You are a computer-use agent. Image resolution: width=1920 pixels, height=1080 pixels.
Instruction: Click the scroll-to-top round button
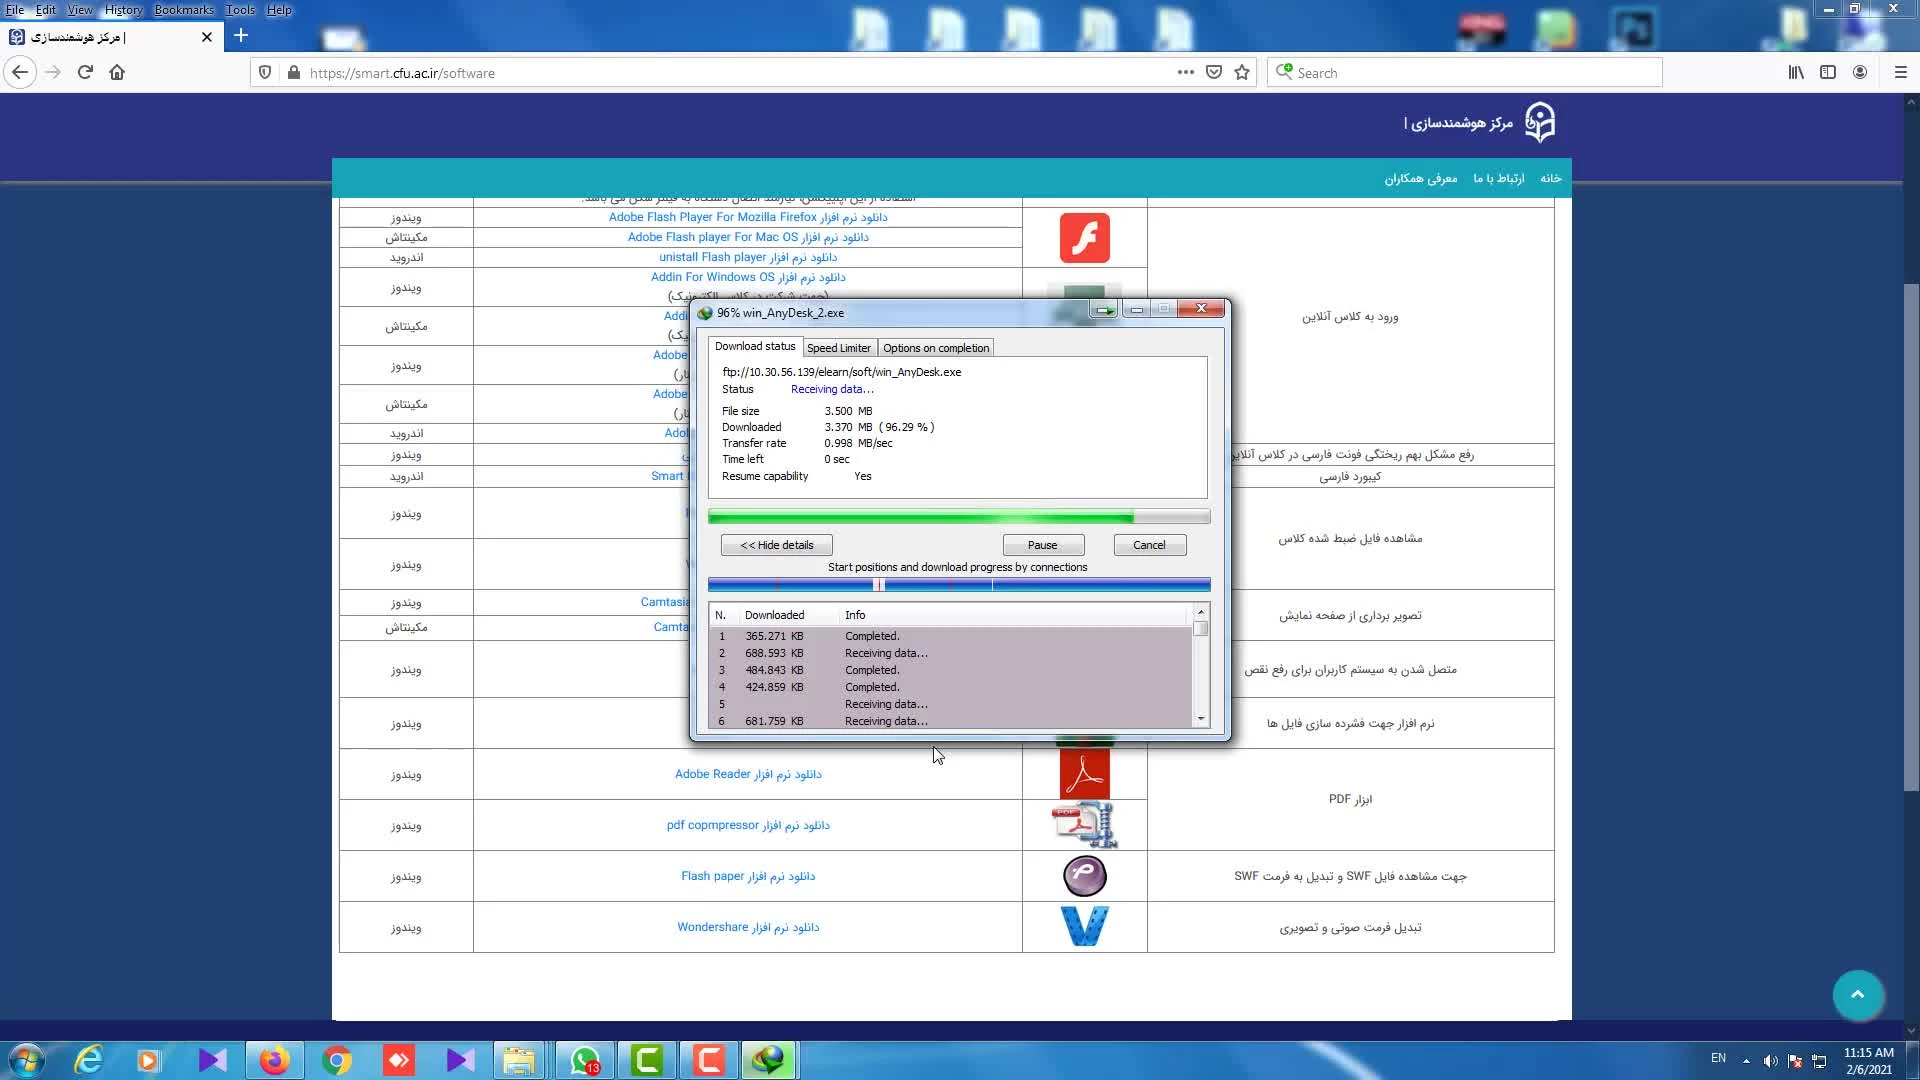pos(1857,995)
